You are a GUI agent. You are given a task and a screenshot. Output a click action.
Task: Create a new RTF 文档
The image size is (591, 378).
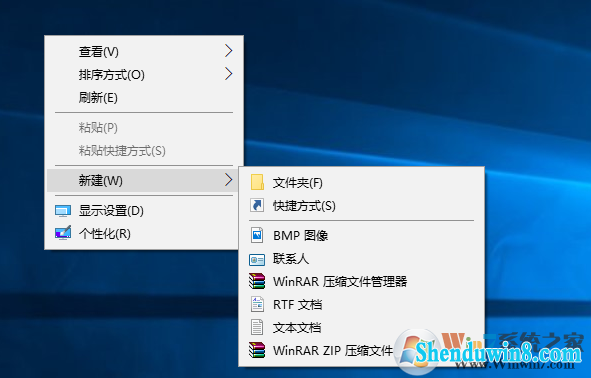(x=361, y=305)
